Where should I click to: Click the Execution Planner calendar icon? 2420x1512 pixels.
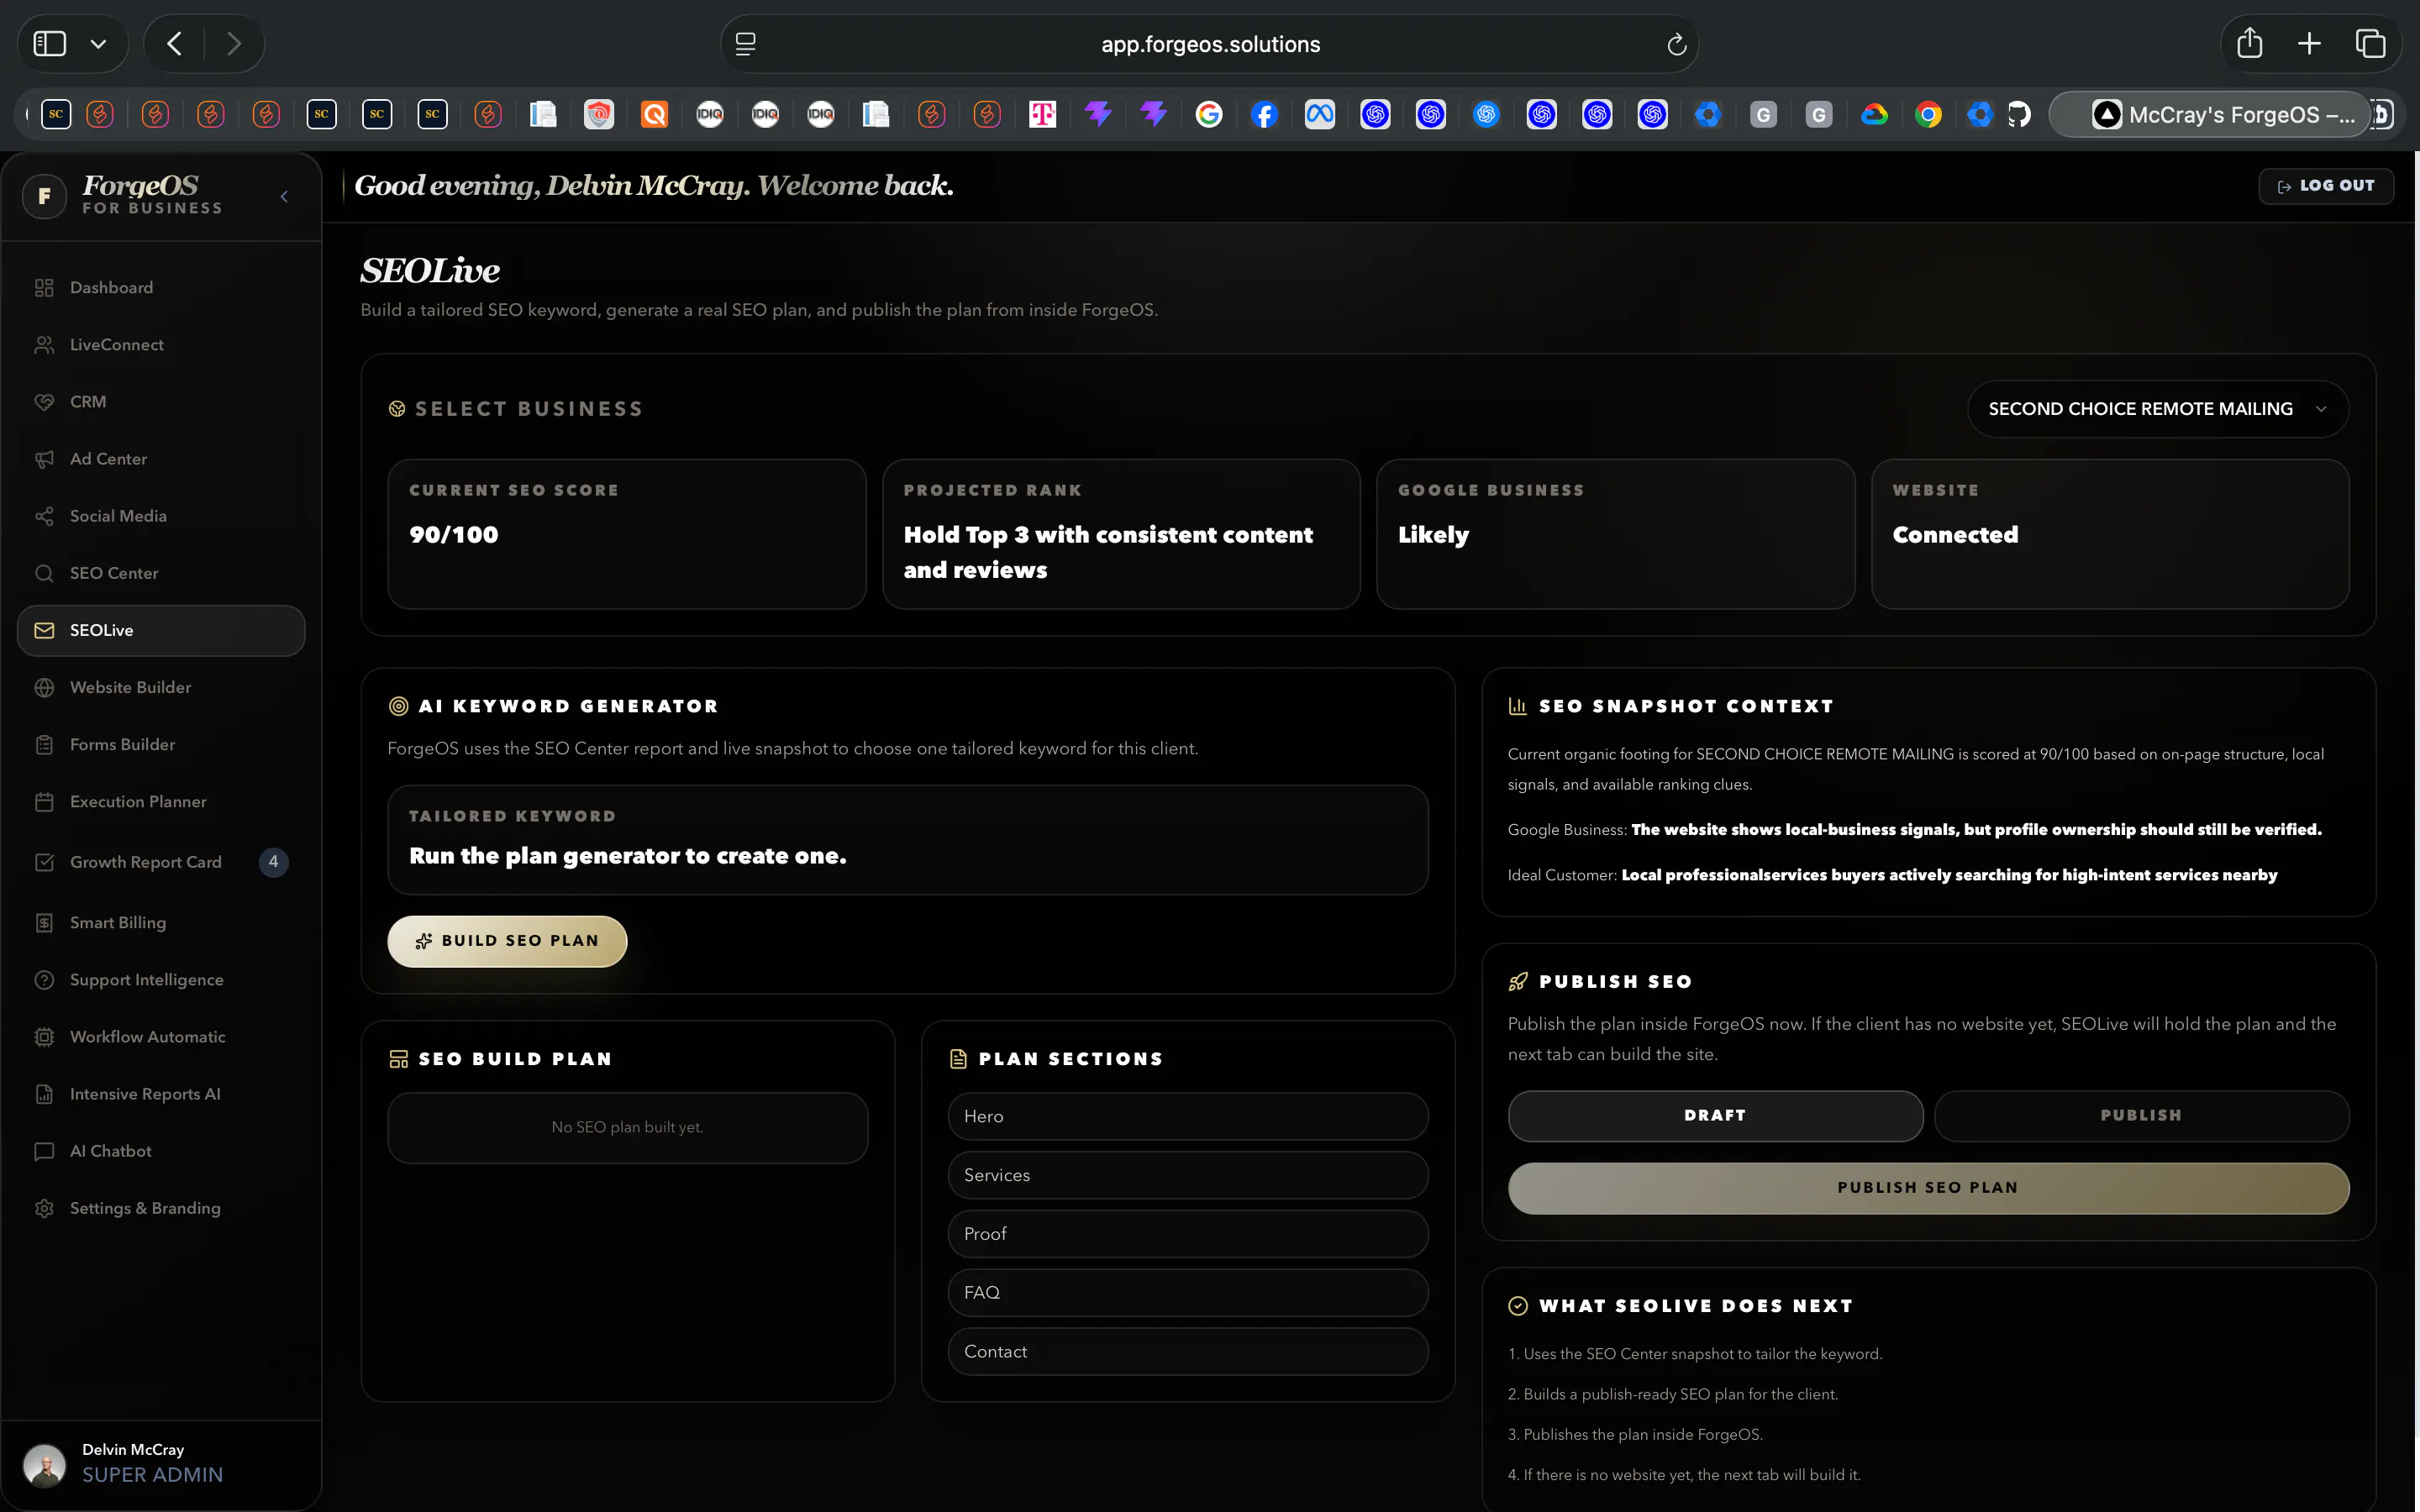[44, 802]
